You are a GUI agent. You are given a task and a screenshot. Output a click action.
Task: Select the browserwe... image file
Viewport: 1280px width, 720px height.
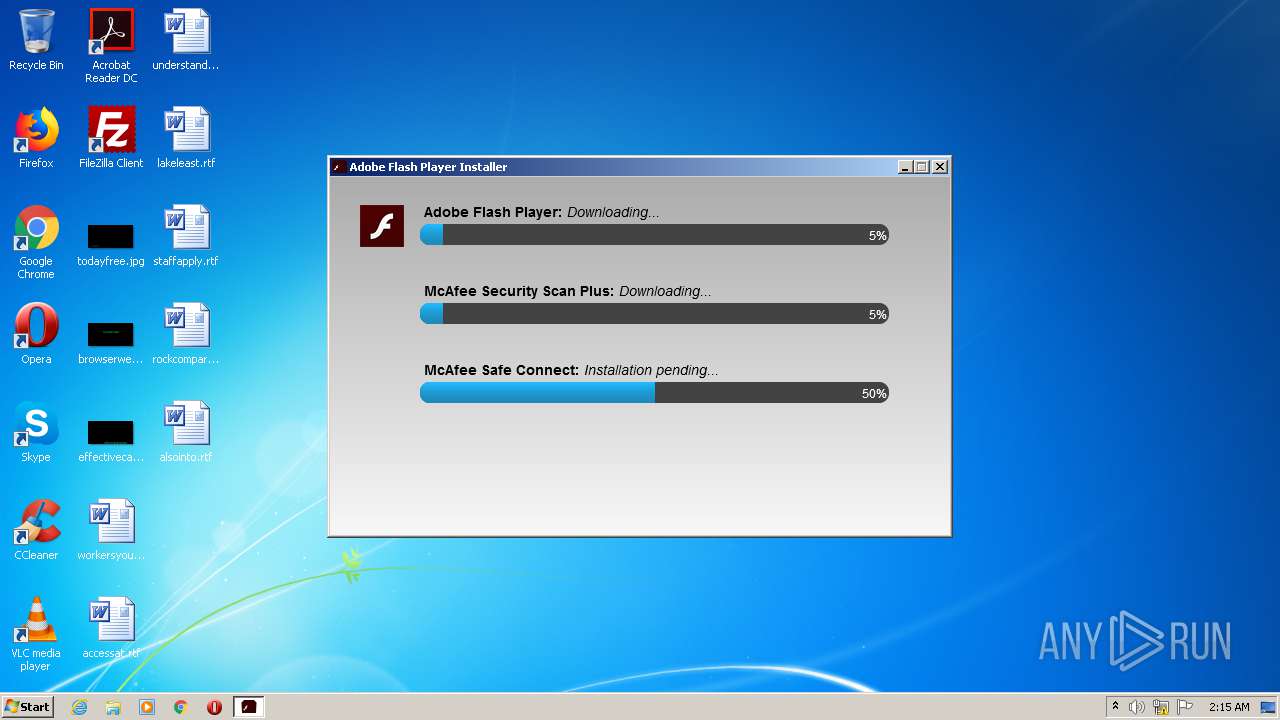click(x=111, y=343)
